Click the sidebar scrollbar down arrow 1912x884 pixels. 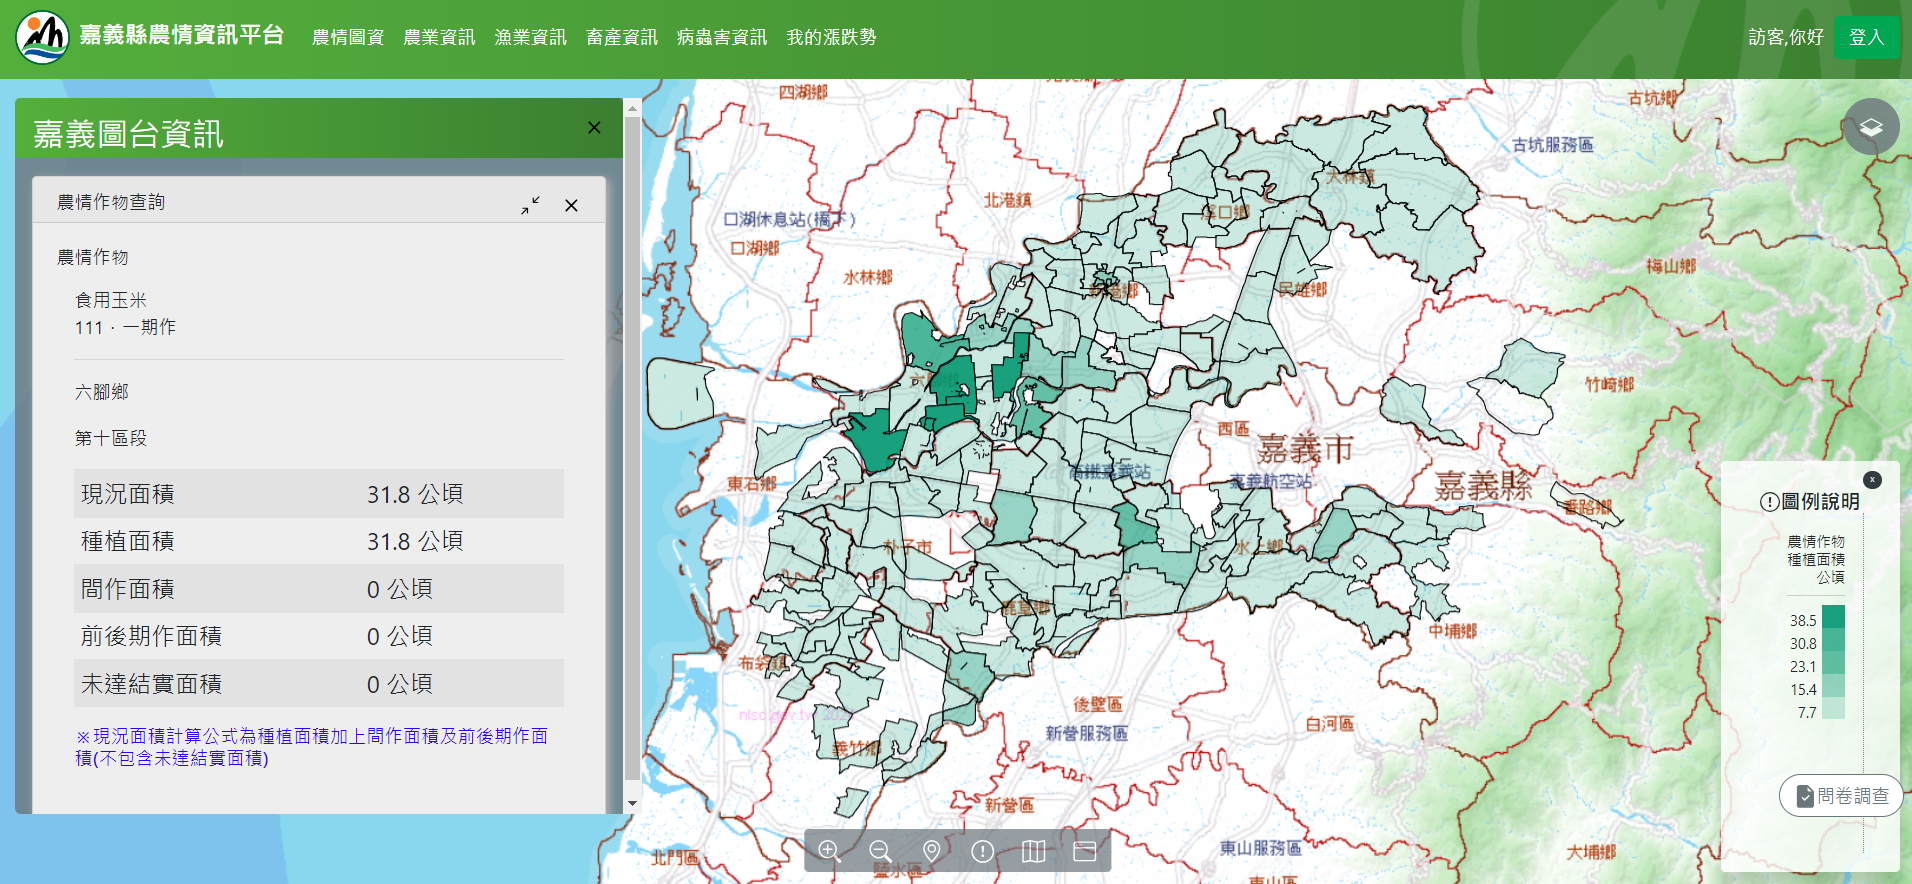coord(632,804)
